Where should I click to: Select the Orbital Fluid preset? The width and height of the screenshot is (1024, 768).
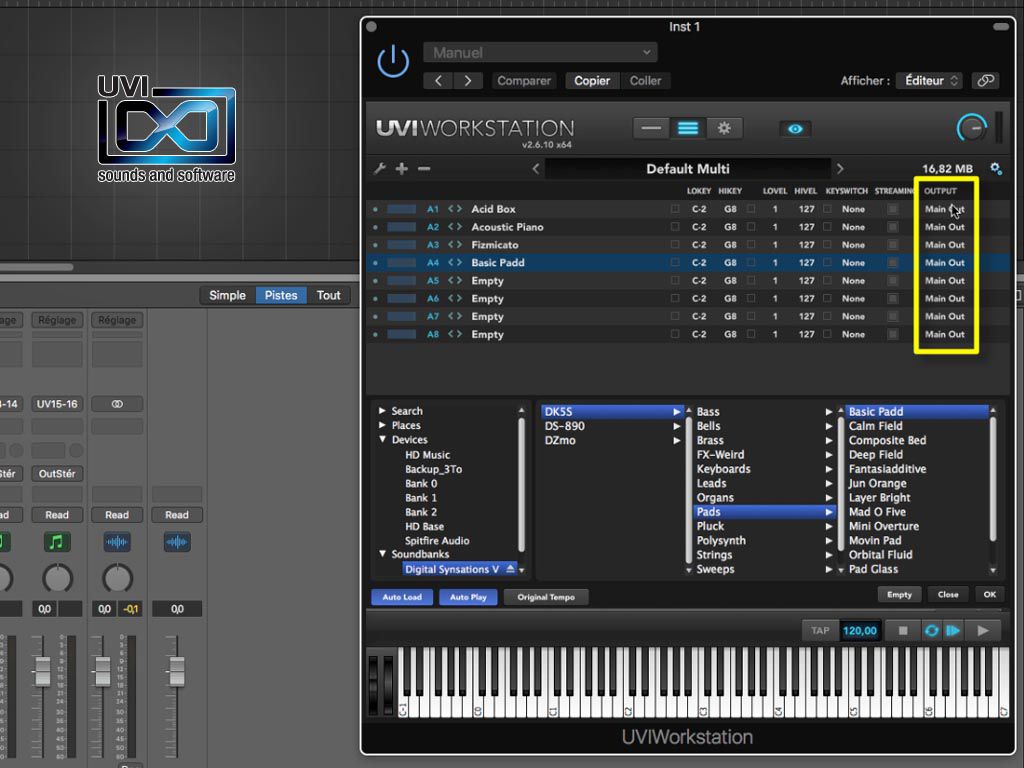[x=880, y=554]
